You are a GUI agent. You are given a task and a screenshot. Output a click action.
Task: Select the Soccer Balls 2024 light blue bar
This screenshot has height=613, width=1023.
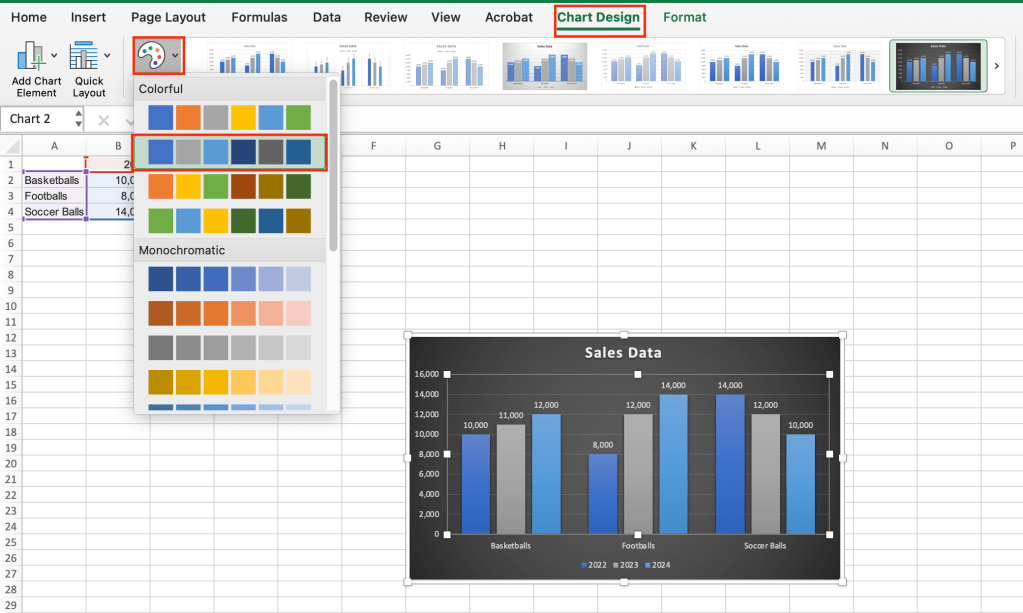[x=801, y=484]
